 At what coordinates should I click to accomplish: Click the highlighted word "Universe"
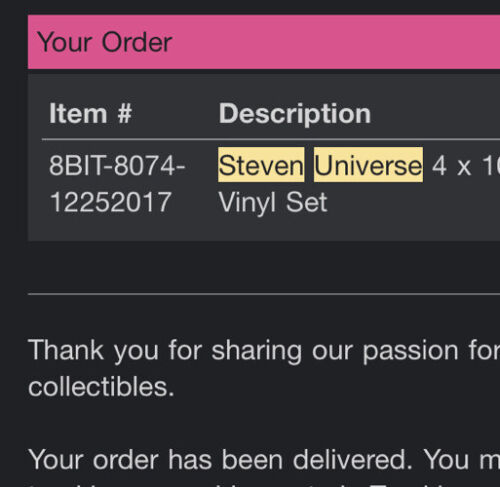point(368,165)
